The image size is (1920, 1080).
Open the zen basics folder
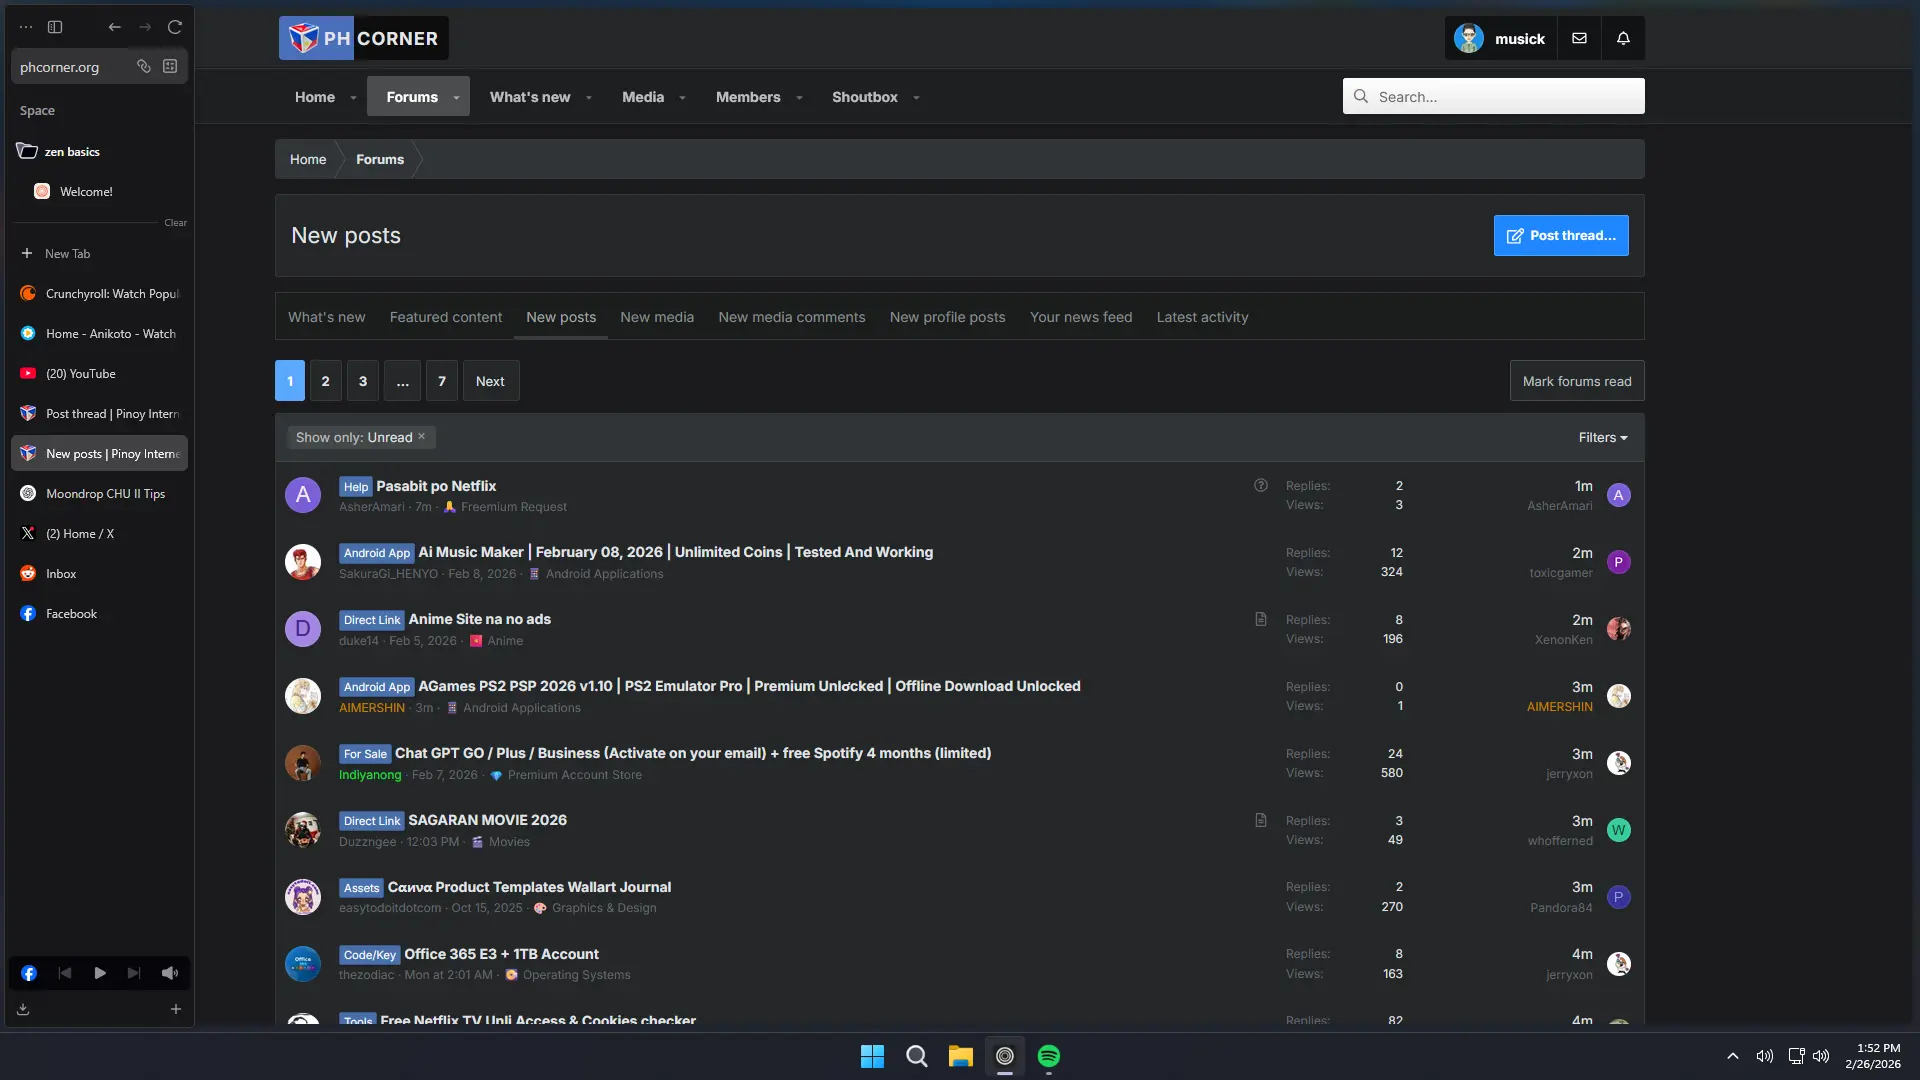pos(99,152)
